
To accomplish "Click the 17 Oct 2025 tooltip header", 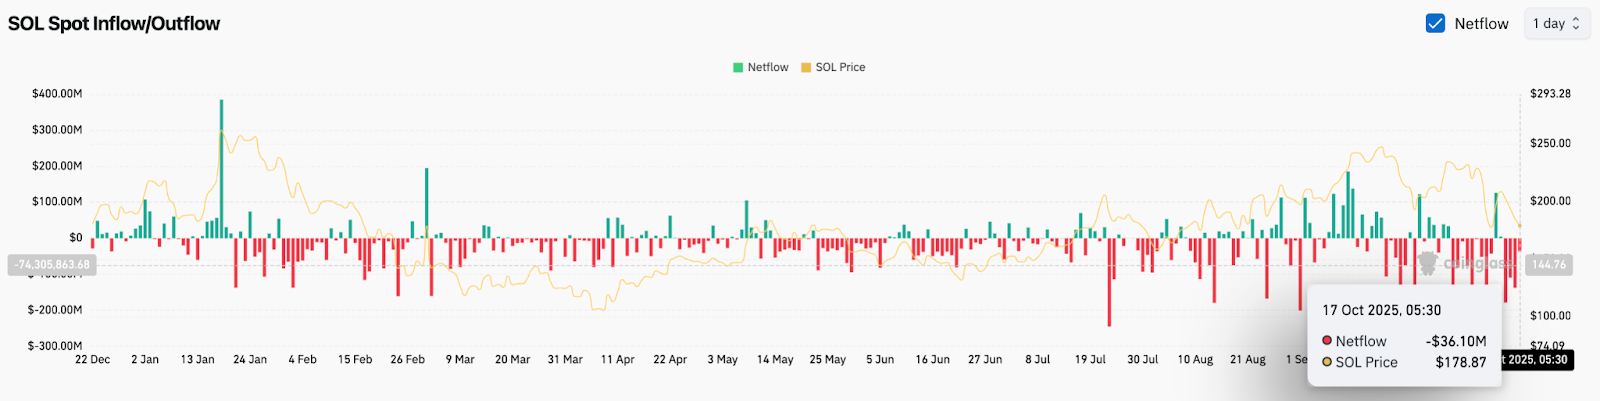I will pyautogui.click(x=1381, y=310).
